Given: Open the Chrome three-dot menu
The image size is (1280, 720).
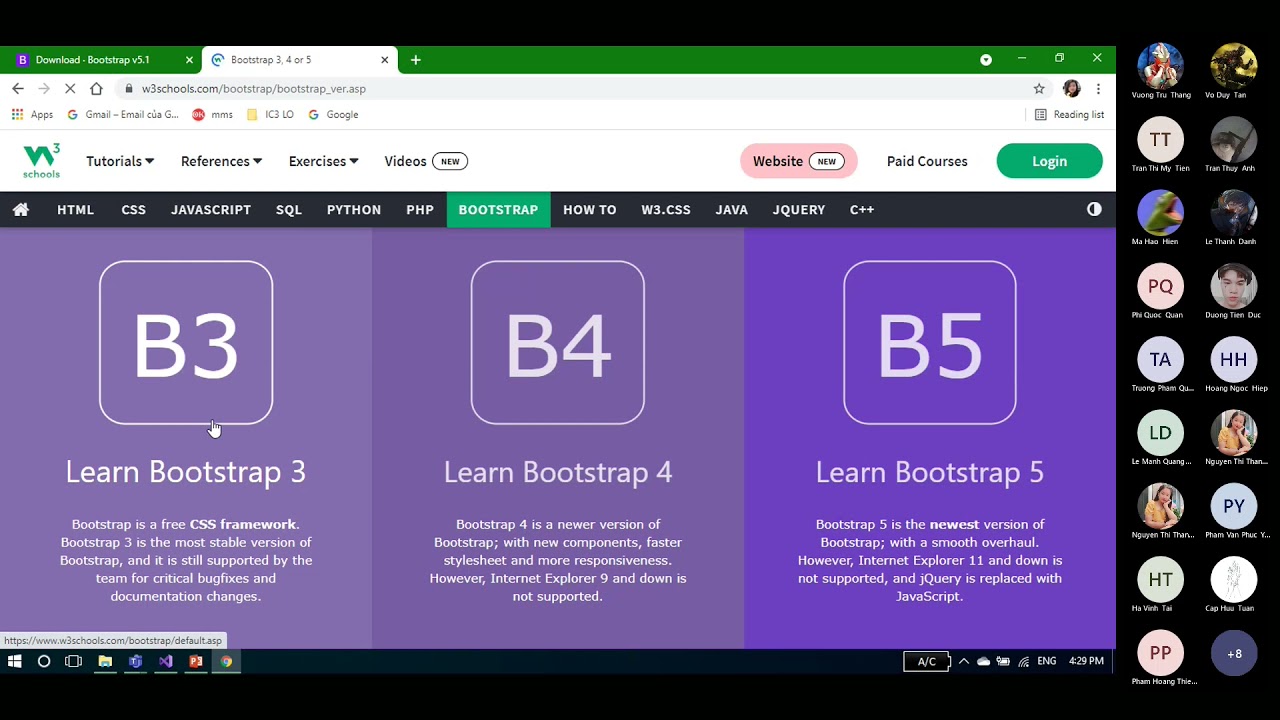Looking at the screenshot, I should coord(1098,89).
